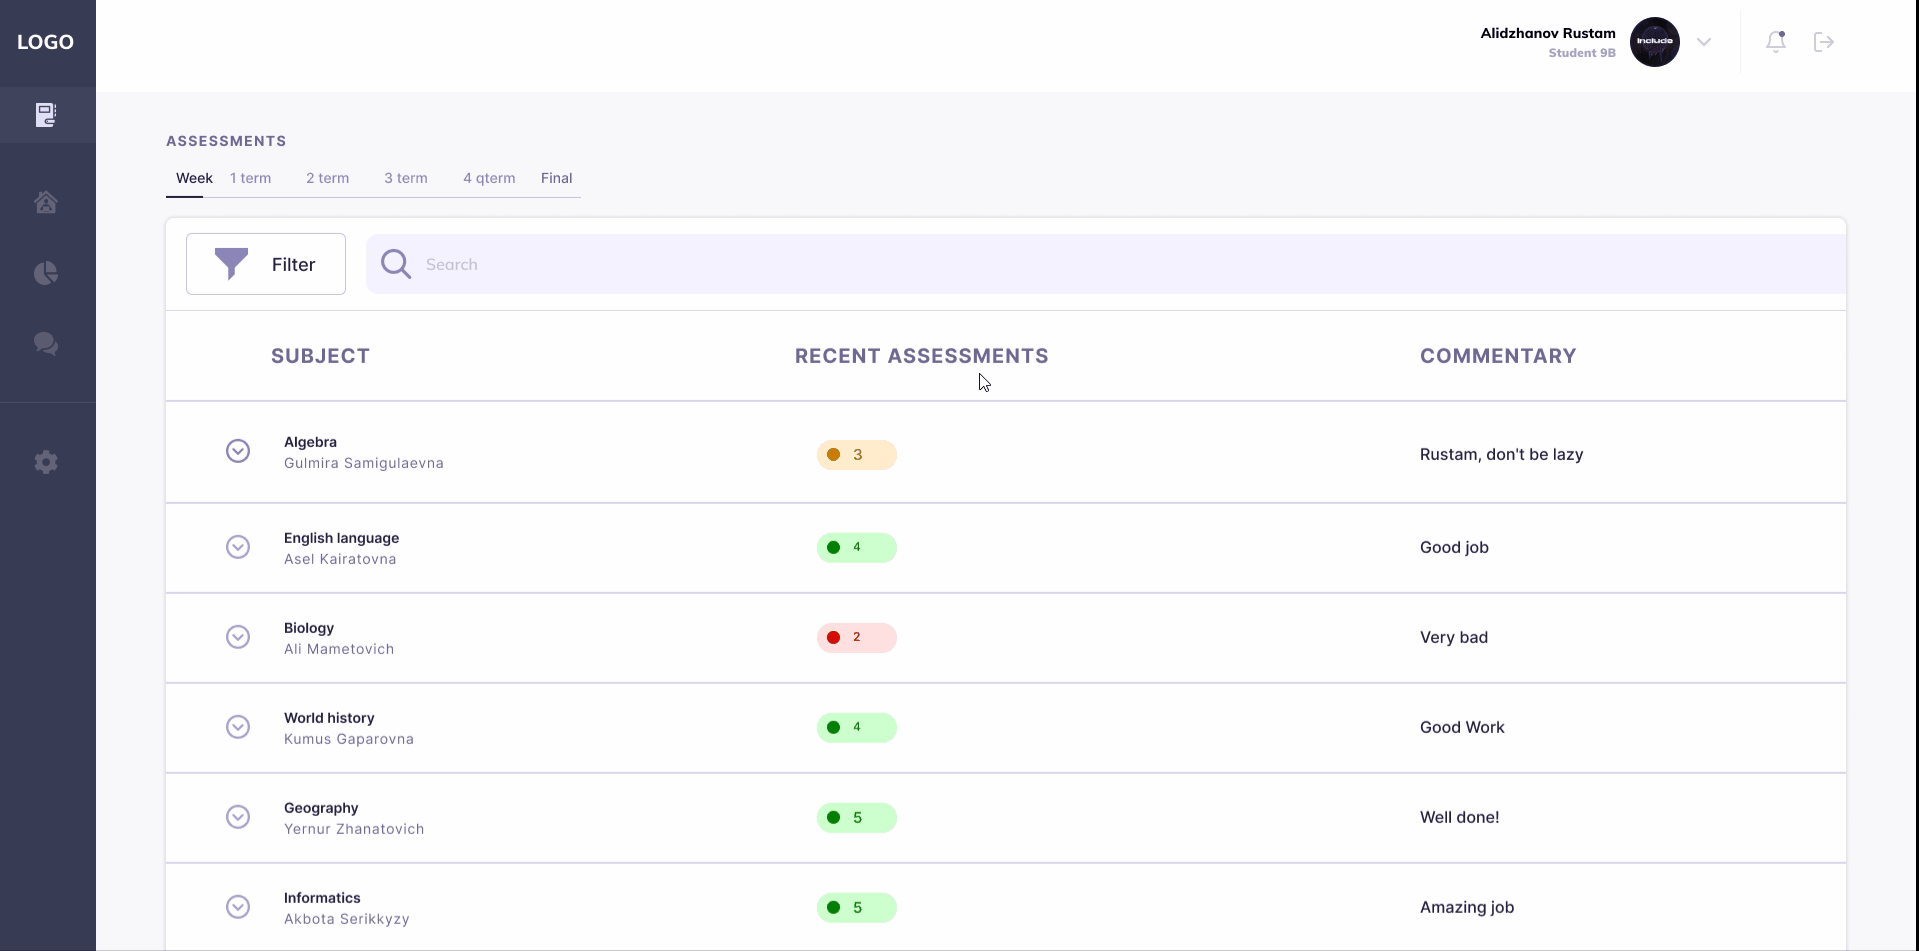The width and height of the screenshot is (1919, 951).
Task: Expand the Geography subject row
Action: point(238,817)
